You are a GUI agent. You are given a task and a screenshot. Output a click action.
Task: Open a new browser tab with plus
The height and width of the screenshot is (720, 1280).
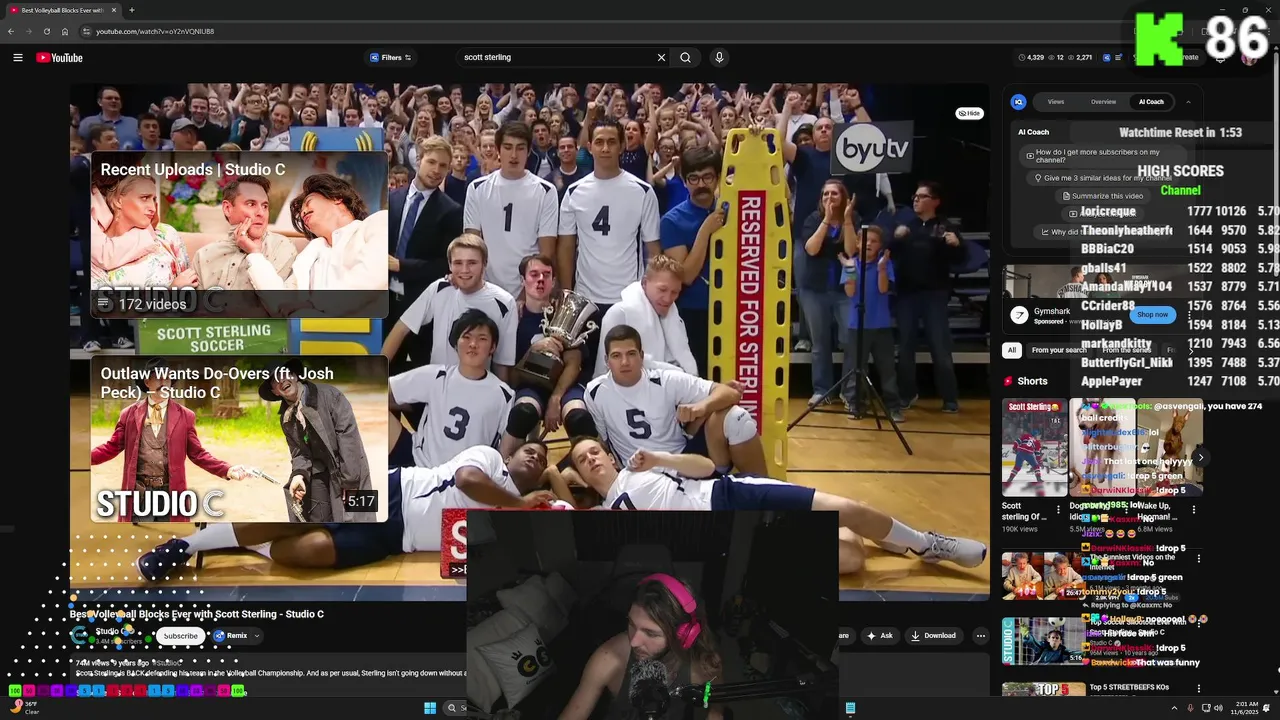(131, 10)
